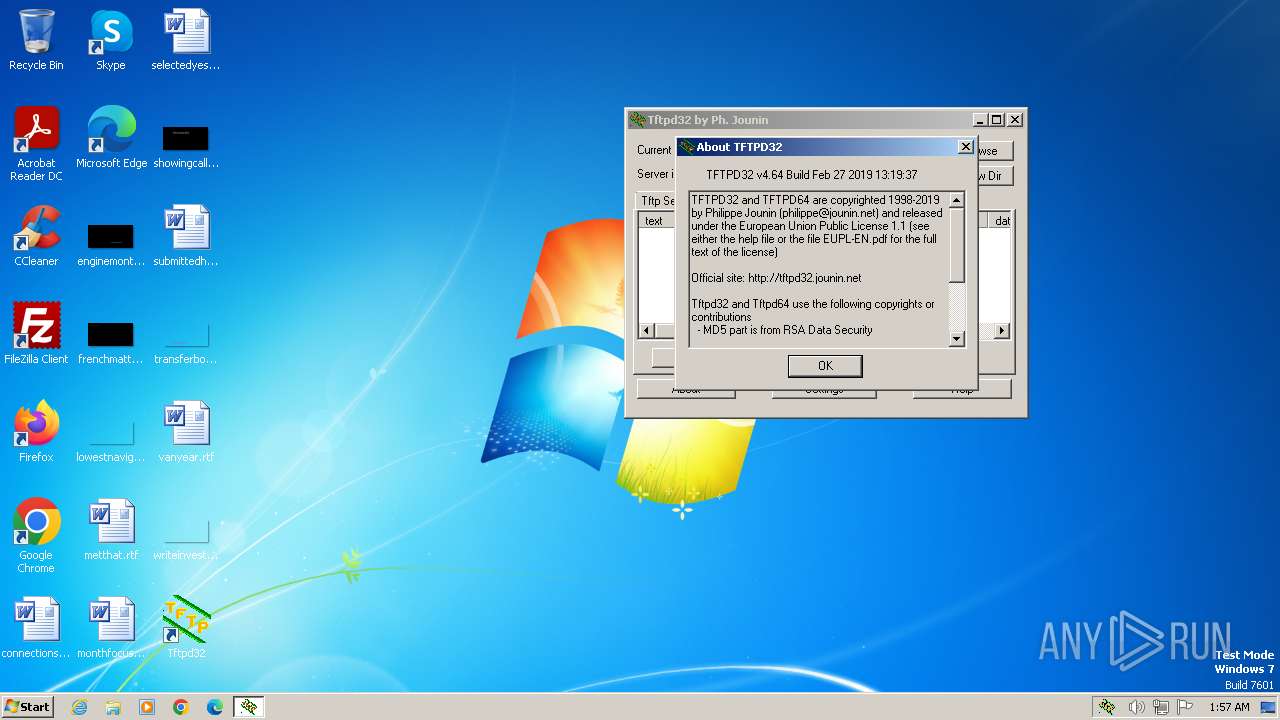1280x720 pixels.
Task: Open Windows Explorer from taskbar
Action: tap(113, 707)
